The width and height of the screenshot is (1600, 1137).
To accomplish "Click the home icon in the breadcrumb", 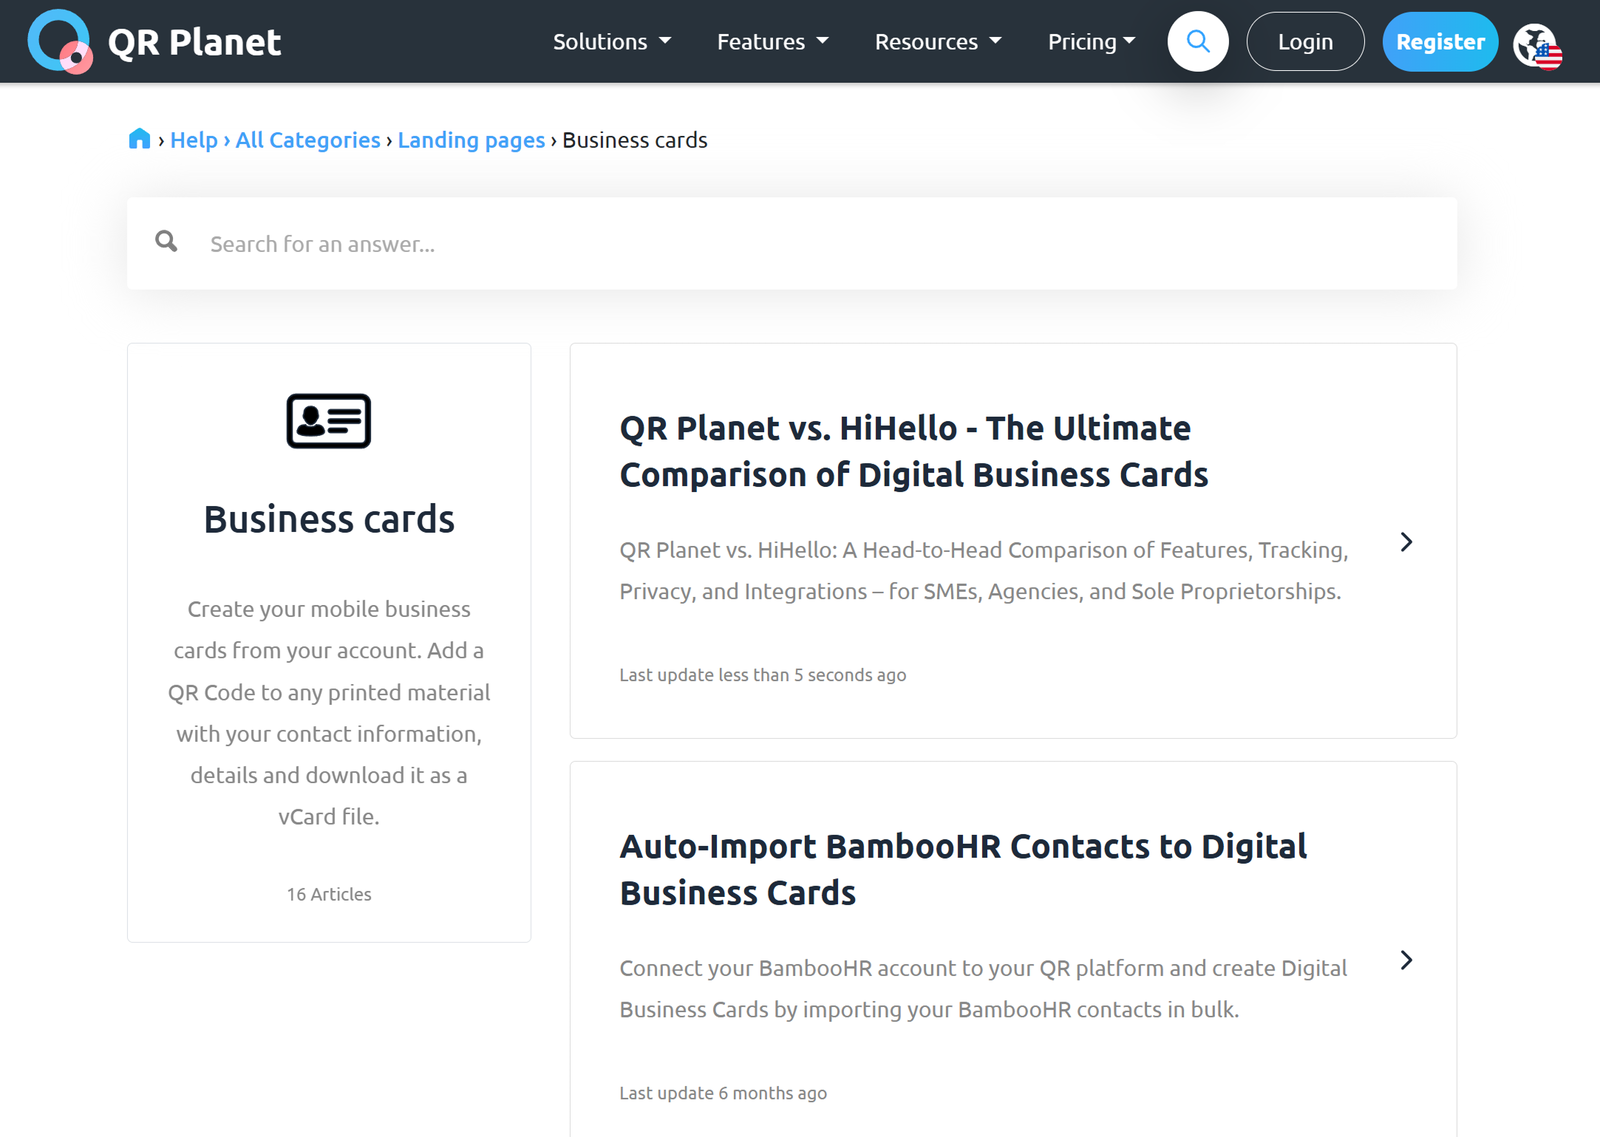I will tap(139, 138).
